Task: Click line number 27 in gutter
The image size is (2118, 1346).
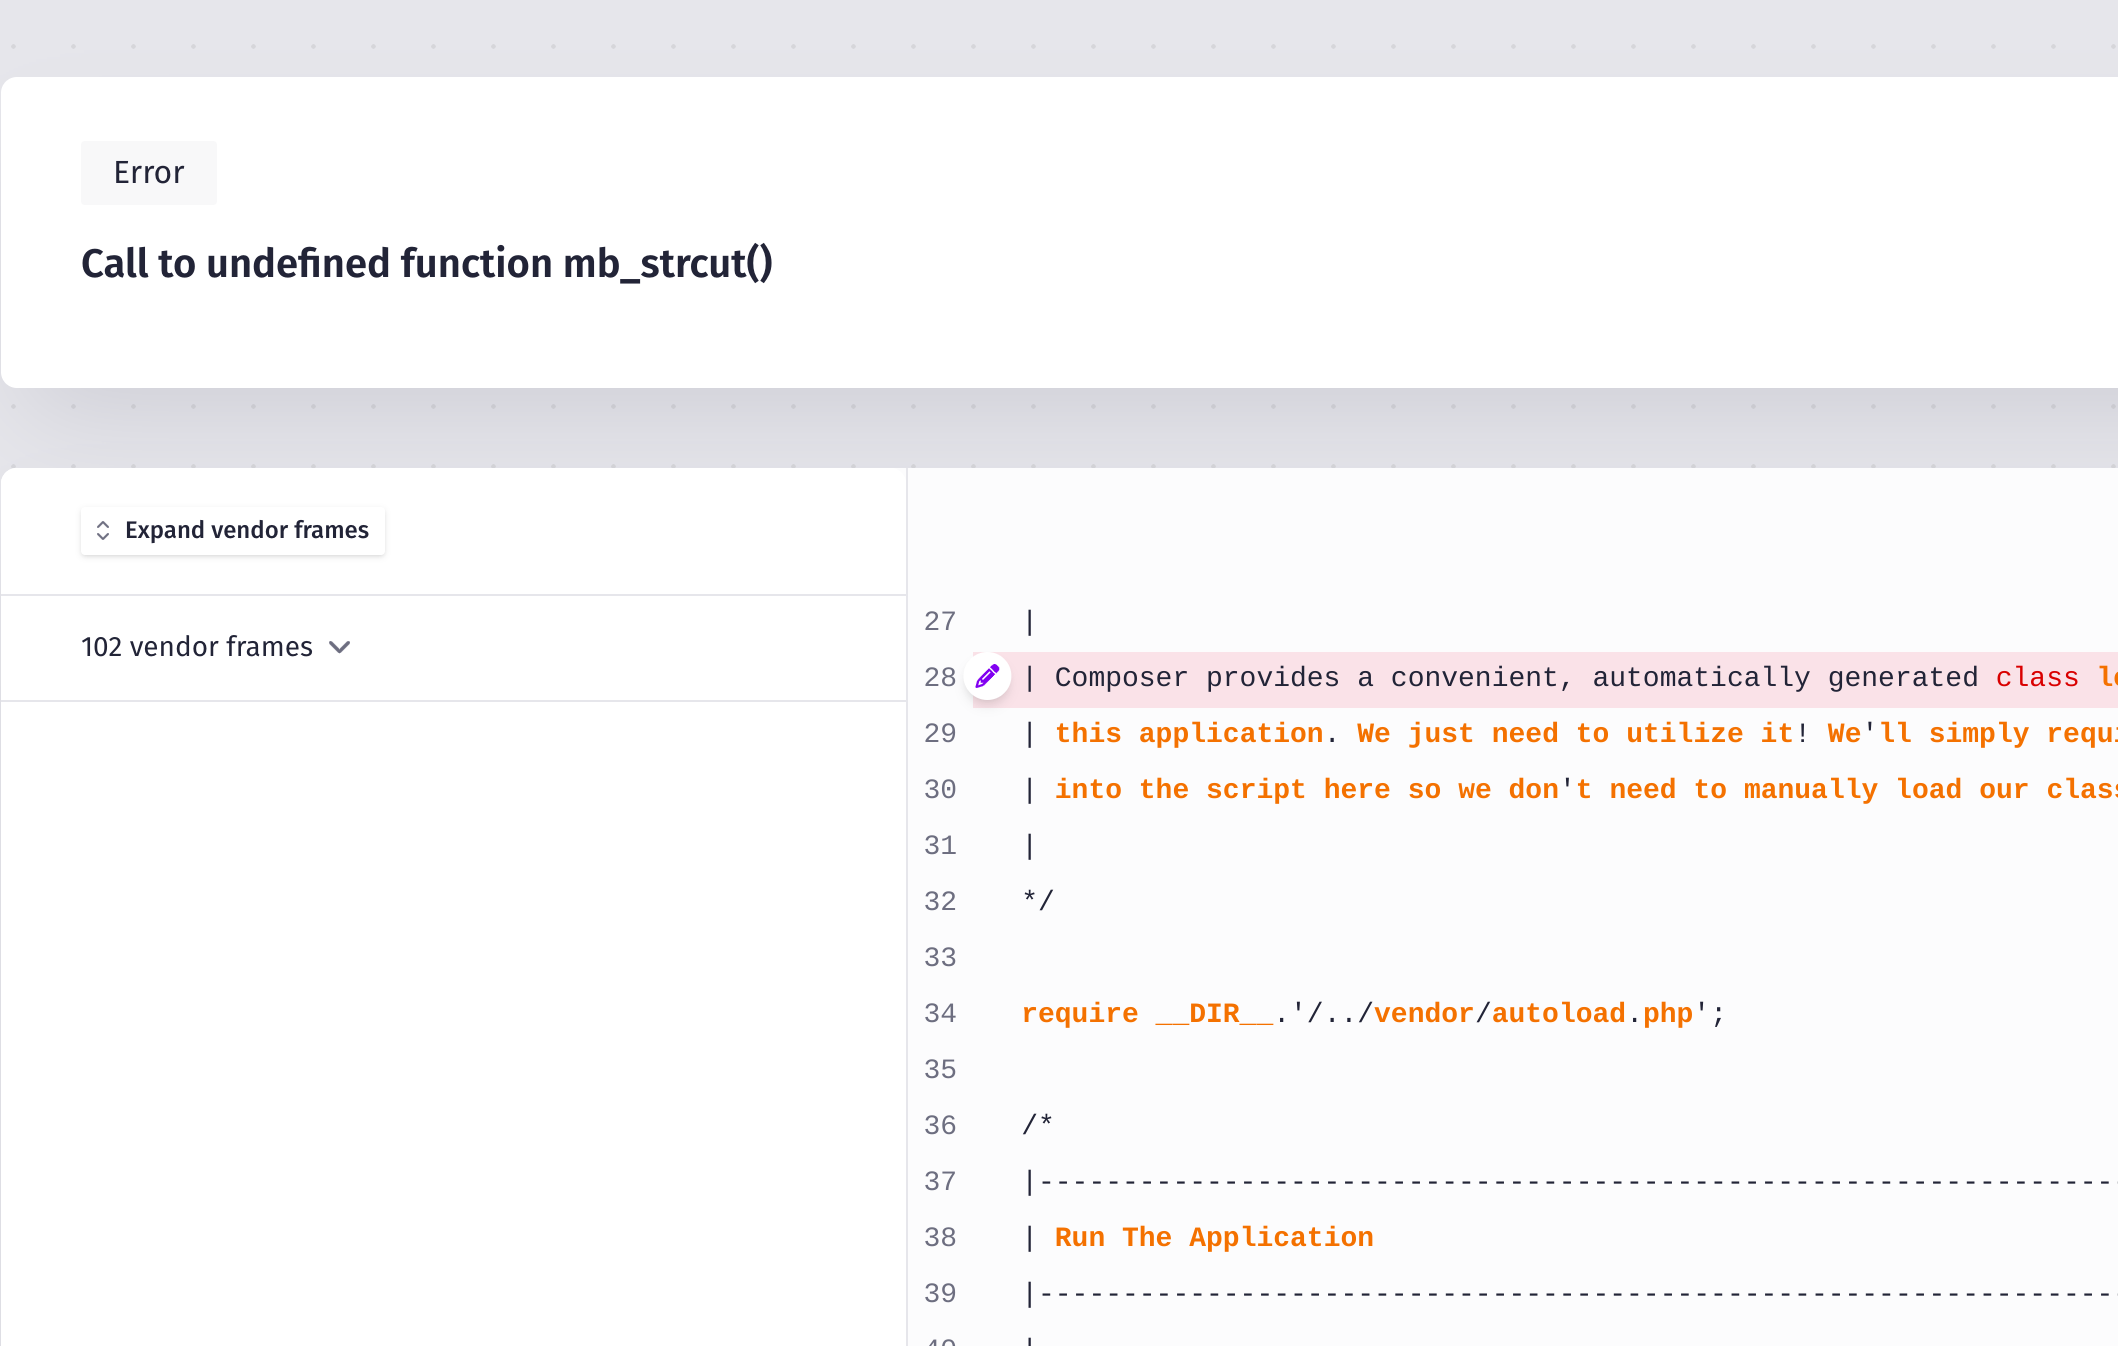Action: 940,621
